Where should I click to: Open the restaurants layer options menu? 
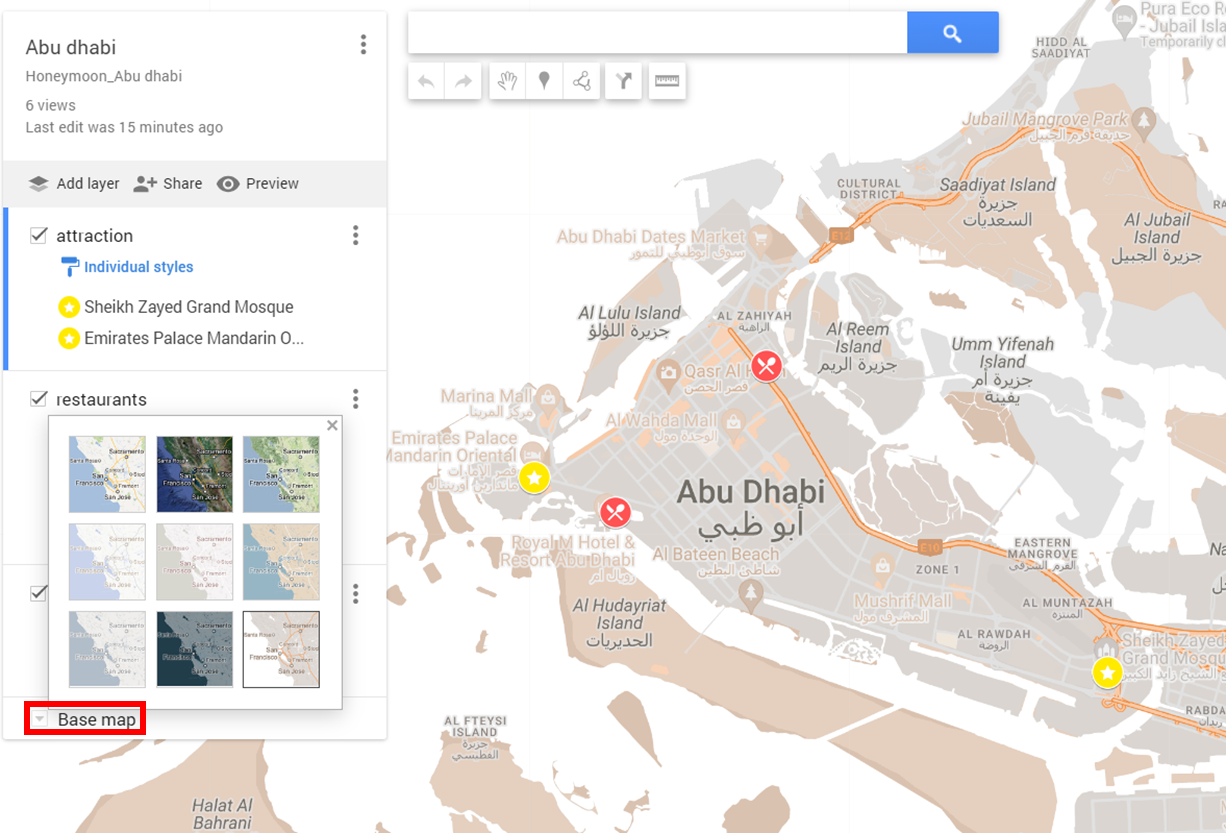click(x=355, y=400)
